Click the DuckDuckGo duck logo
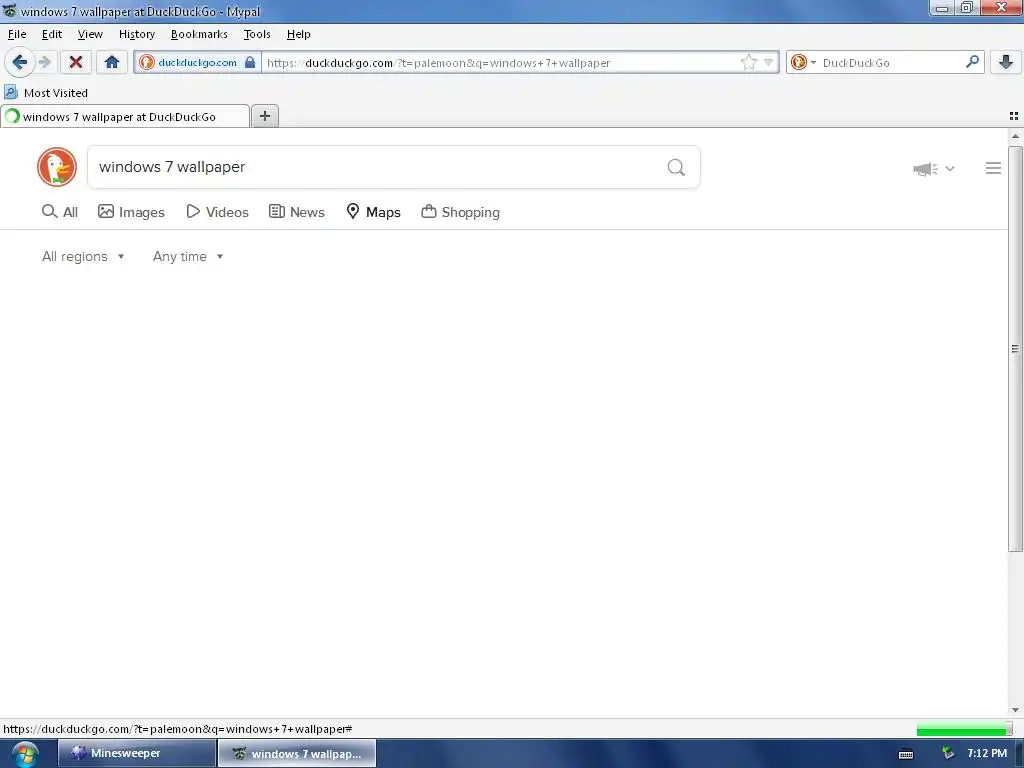 pyautogui.click(x=57, y=167)
